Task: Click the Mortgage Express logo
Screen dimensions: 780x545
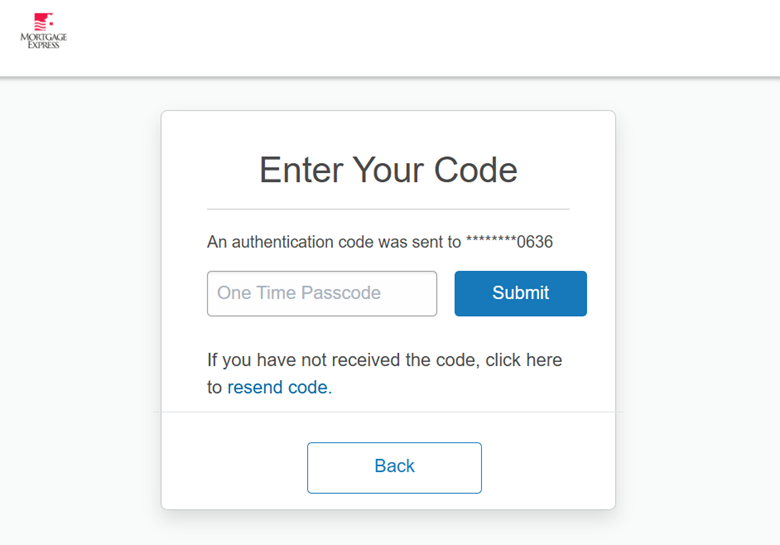Action: [x=41, y=31]
